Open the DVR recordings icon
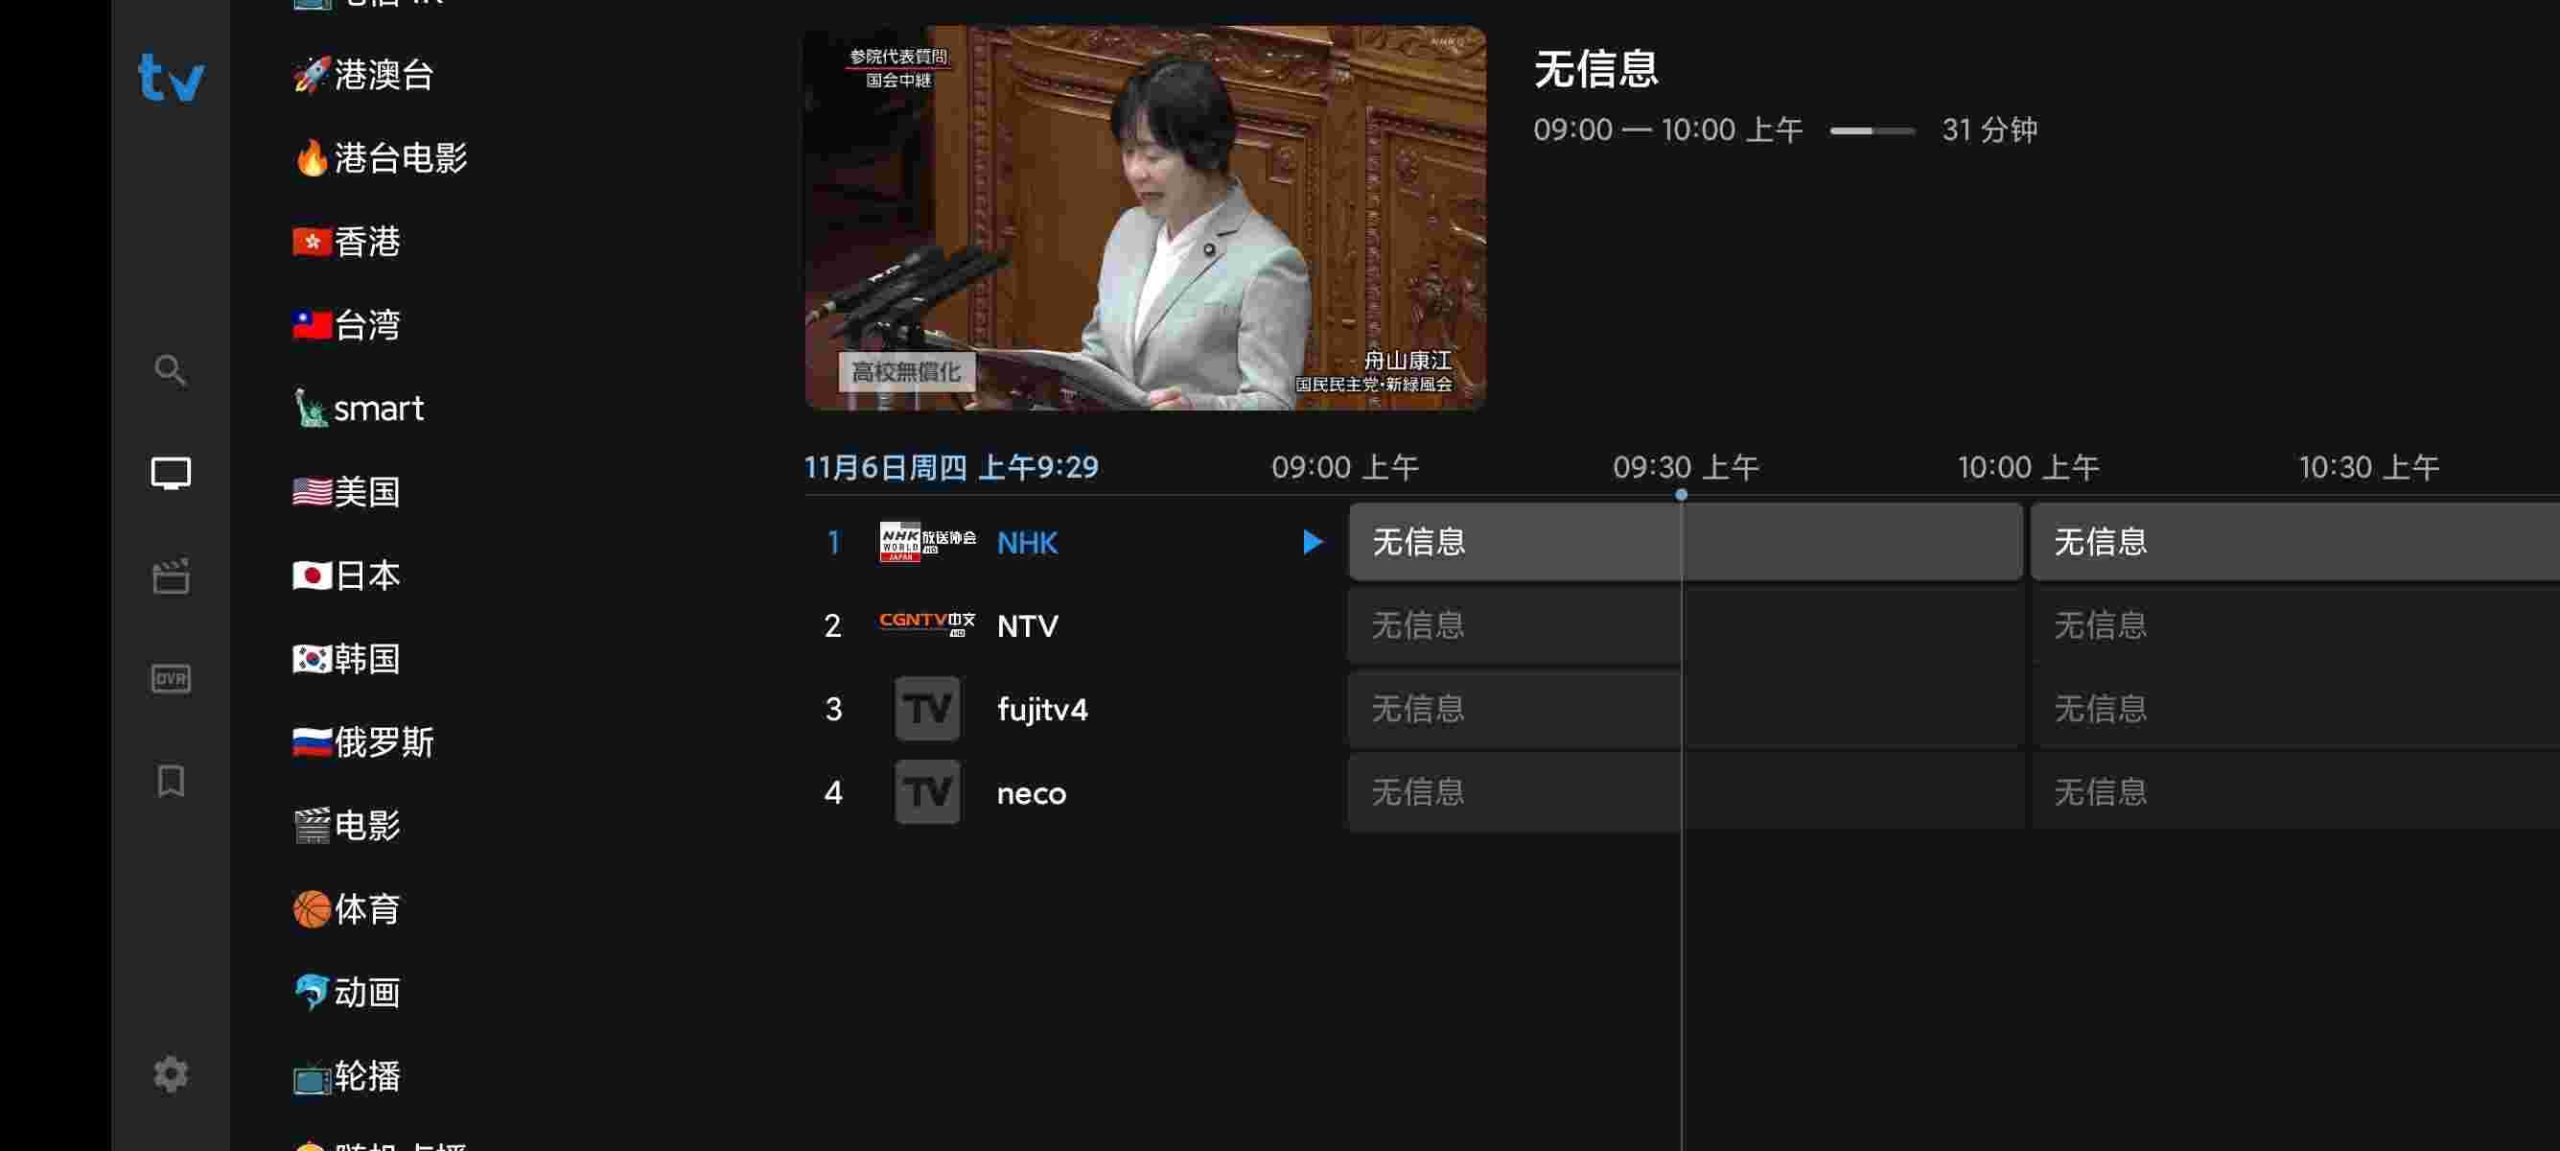 pos(170,678)
